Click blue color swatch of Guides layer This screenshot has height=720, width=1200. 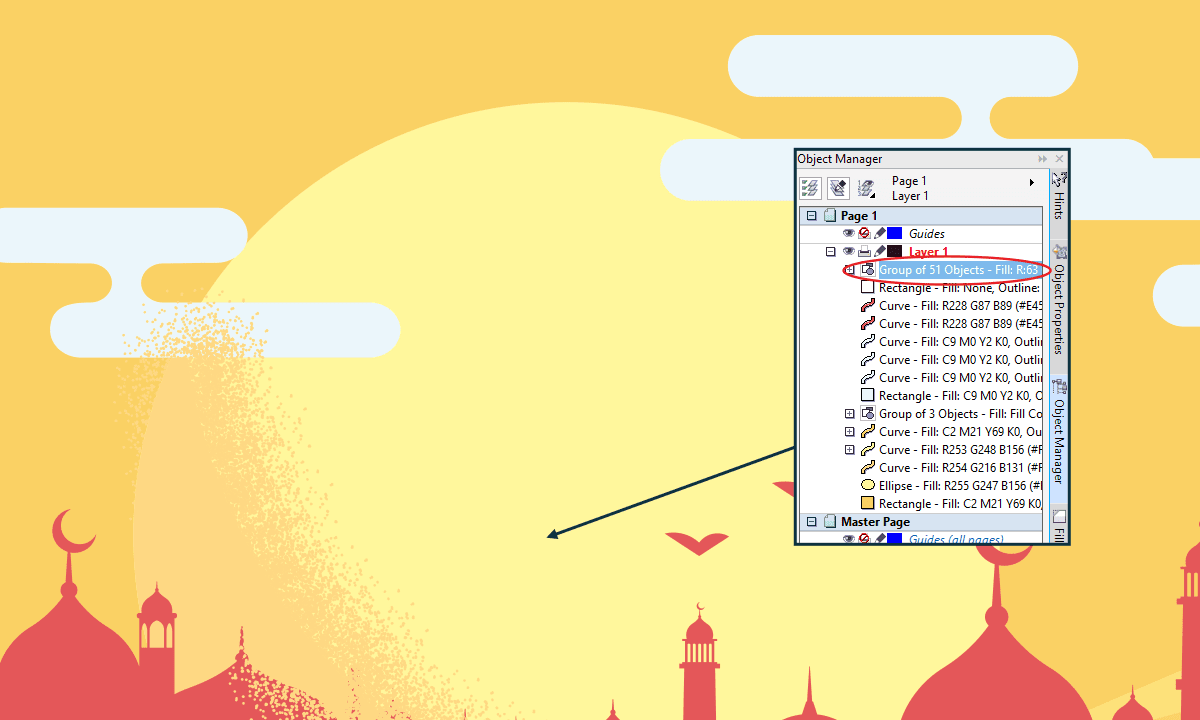895,233
